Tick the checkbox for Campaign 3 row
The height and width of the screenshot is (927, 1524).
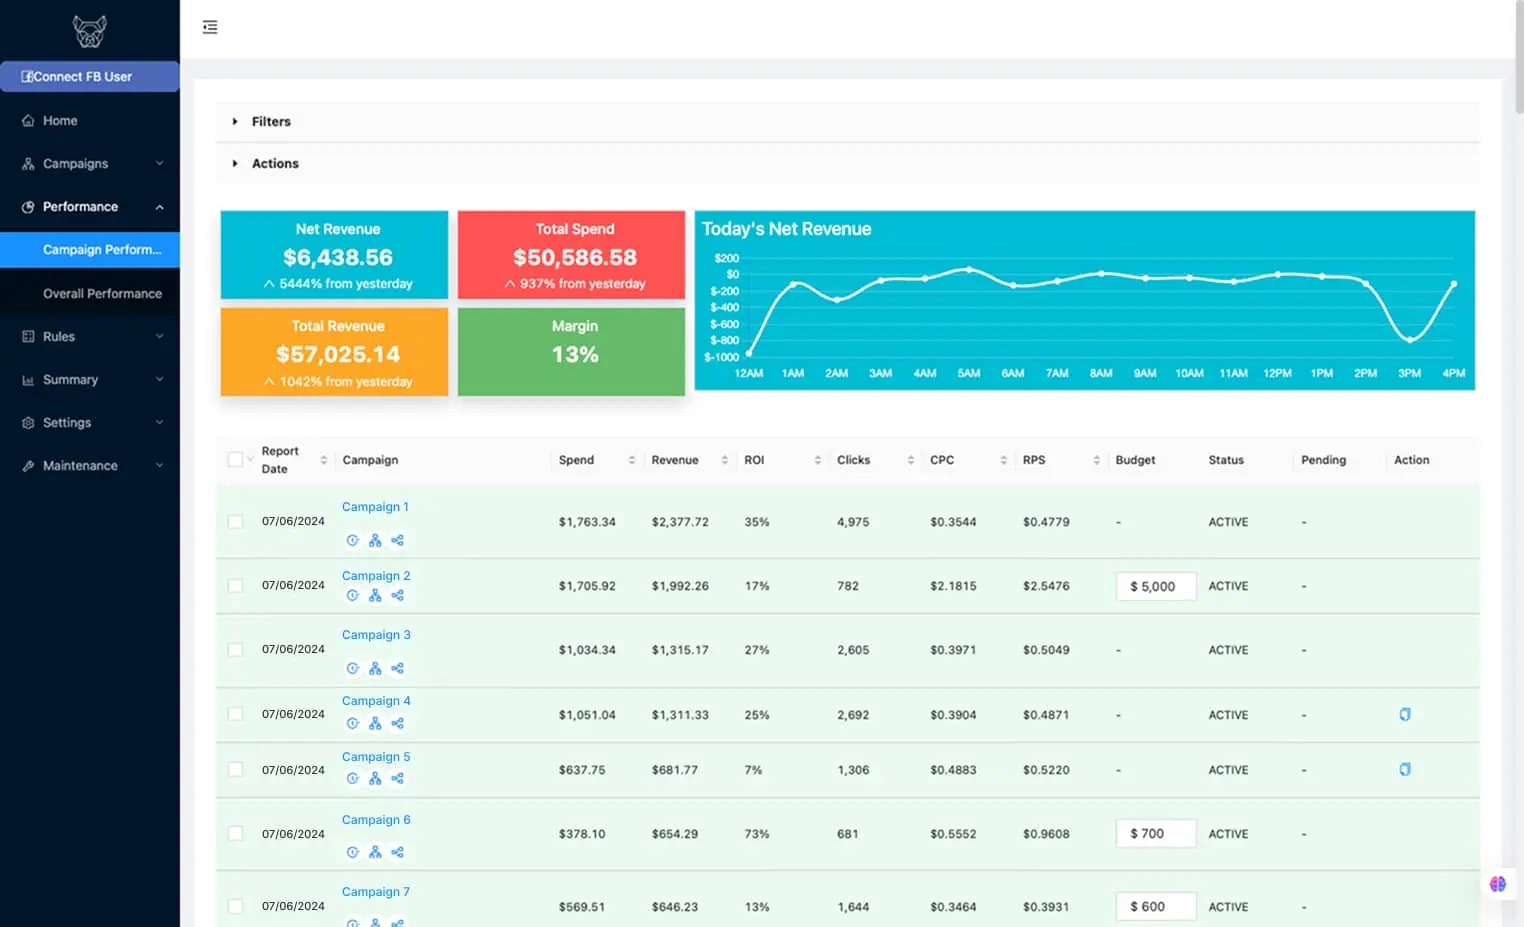pyautogui.click(x=235, y=650)
